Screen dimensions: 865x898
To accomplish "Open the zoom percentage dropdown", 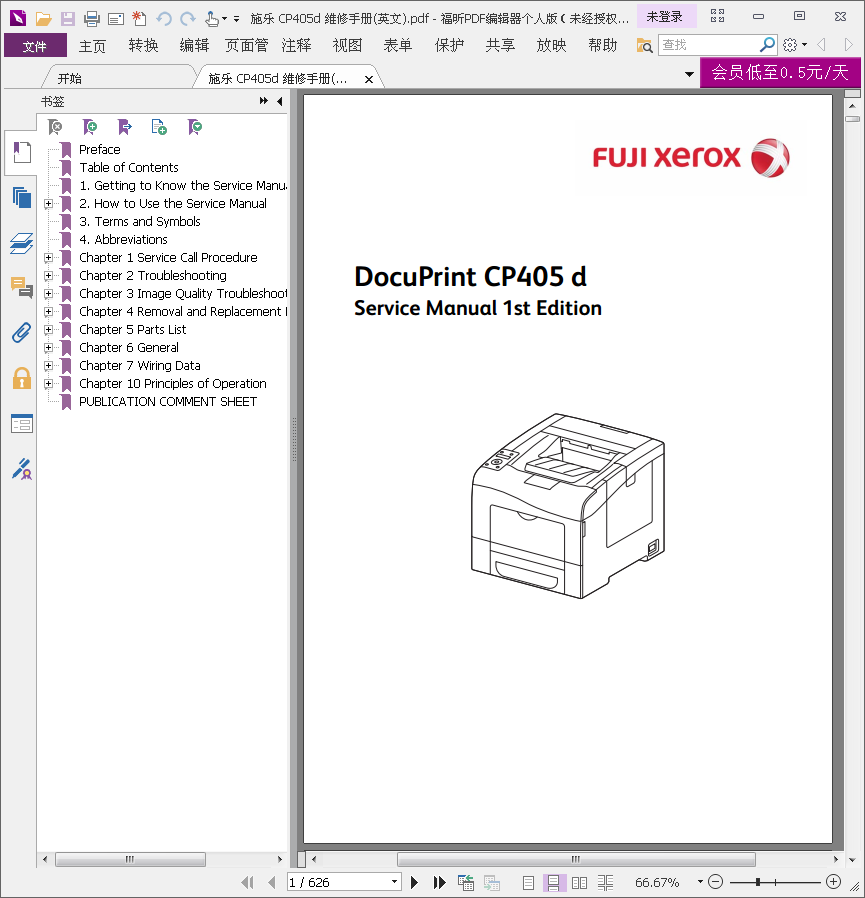I will [x=700, y=882].
